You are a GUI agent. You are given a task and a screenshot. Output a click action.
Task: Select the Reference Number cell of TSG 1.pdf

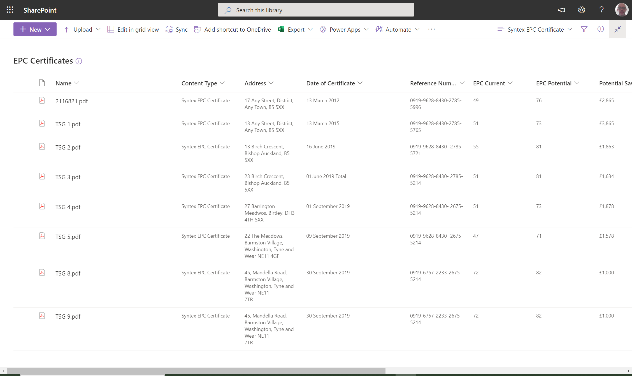coord(436,127)
